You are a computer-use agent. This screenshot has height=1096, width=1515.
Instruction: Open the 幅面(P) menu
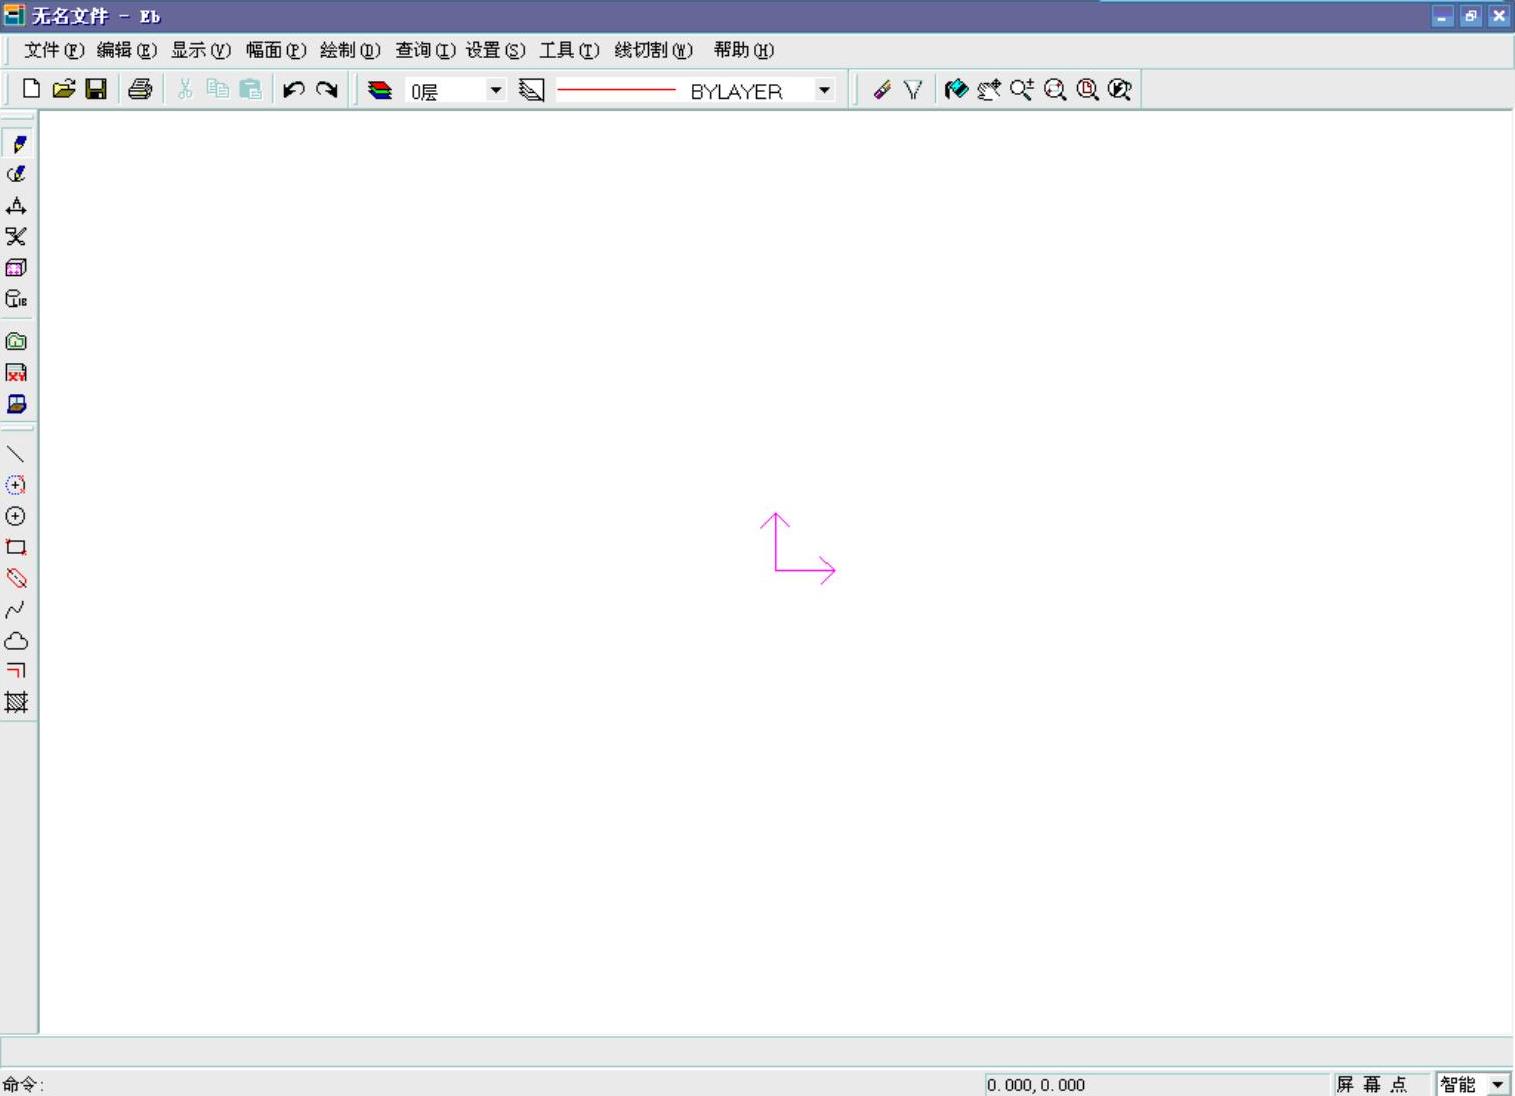tap(276, 50)
